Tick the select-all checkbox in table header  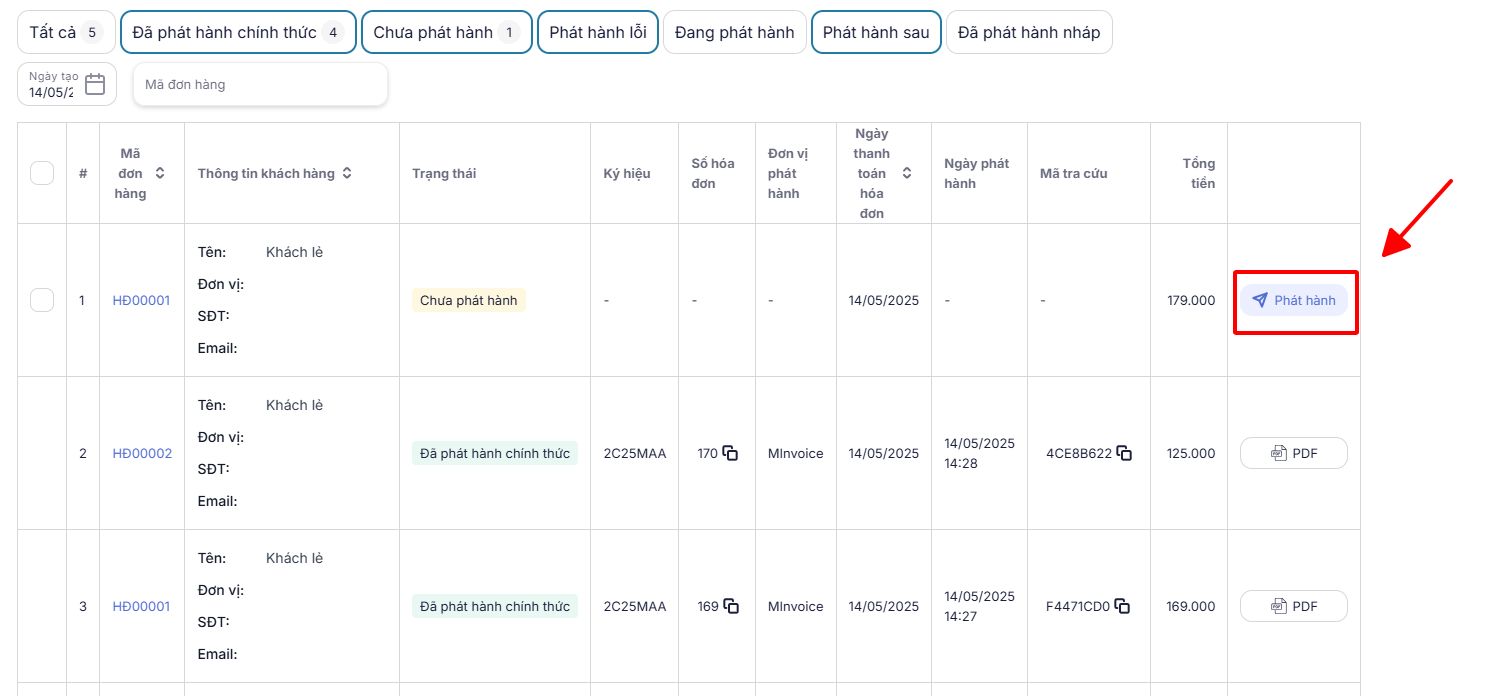[x=42, y=173]
